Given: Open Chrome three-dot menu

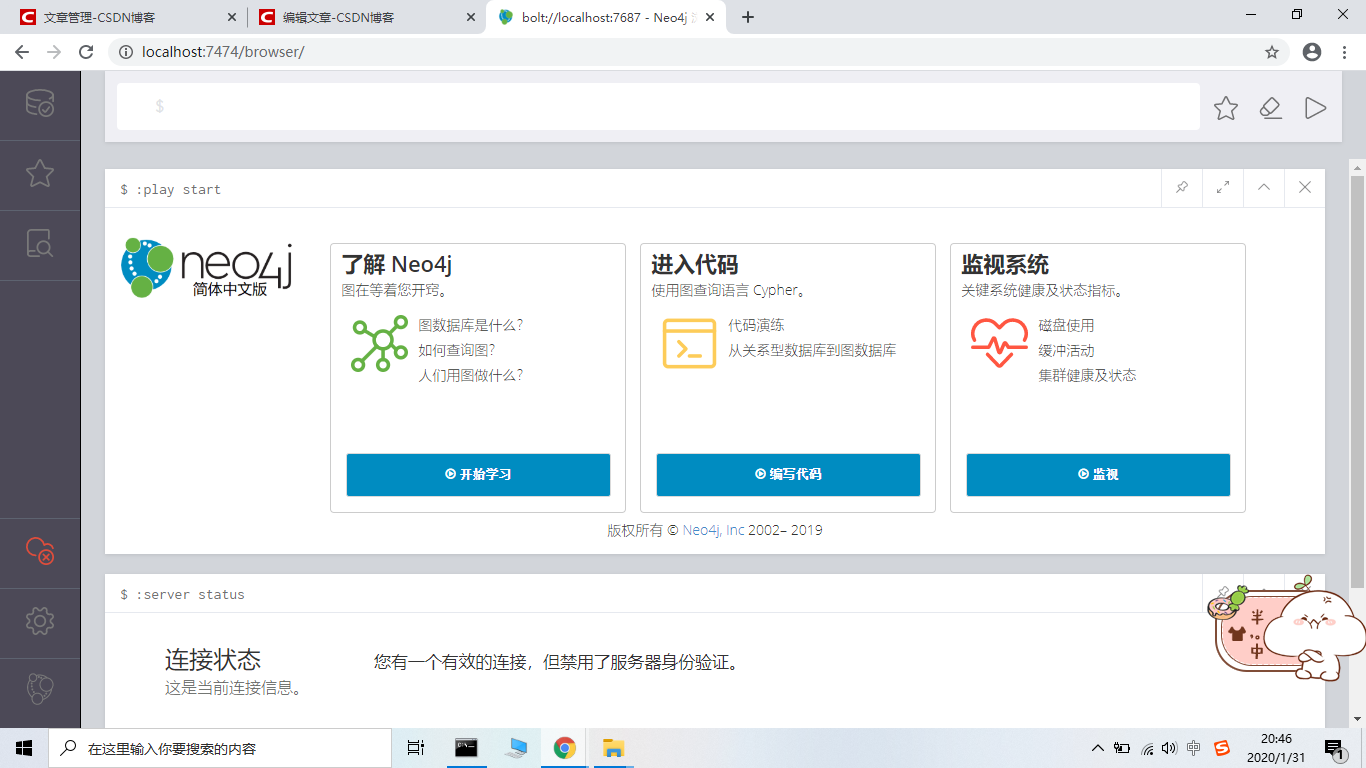Looking at the screenshot, I should click(x=1345, y=52).
